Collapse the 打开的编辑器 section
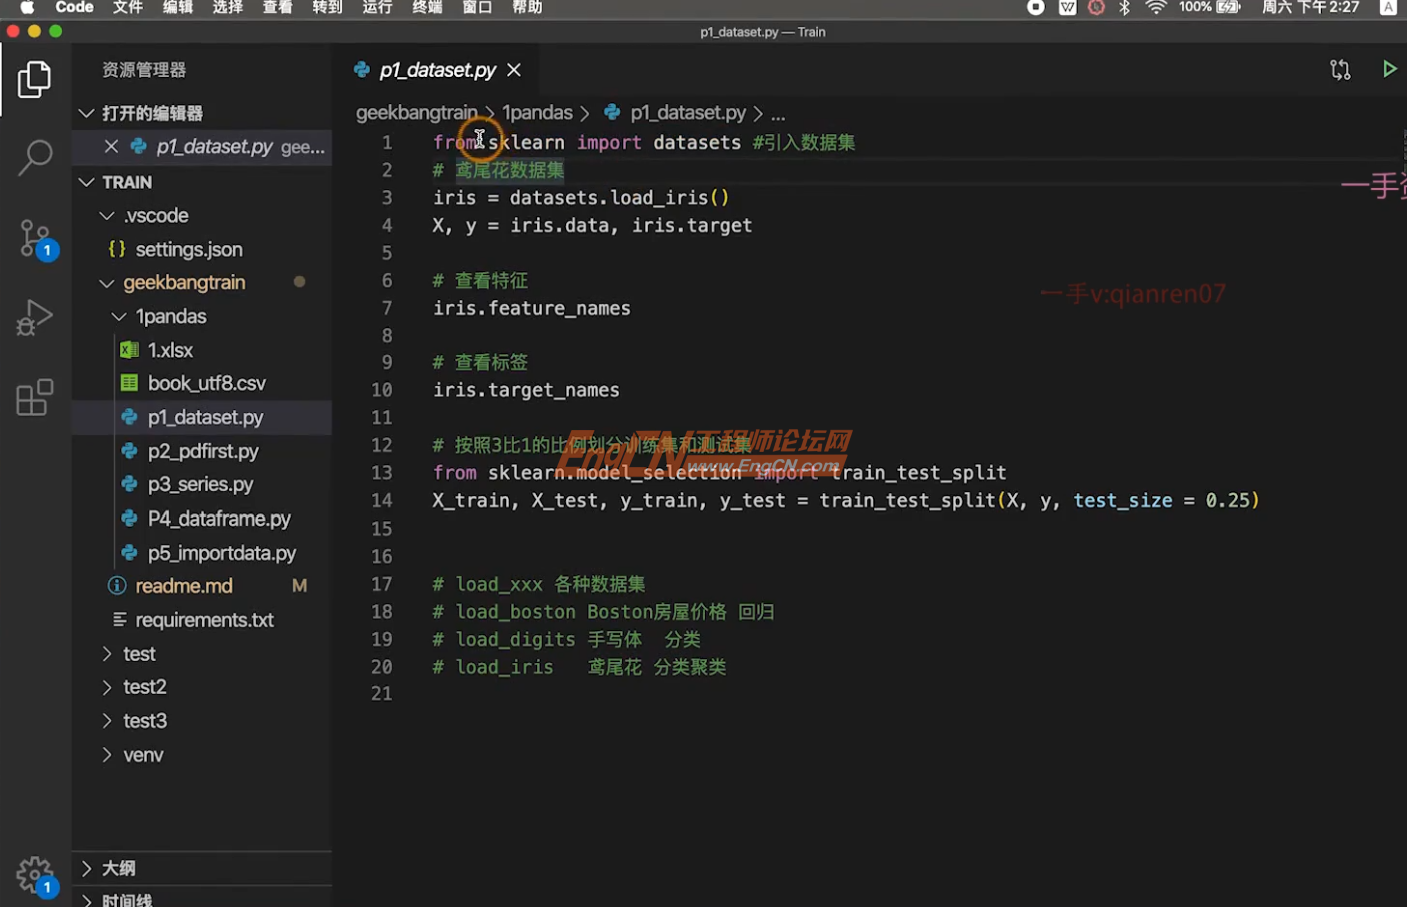The image size is (1407, 907). [86, 113]
